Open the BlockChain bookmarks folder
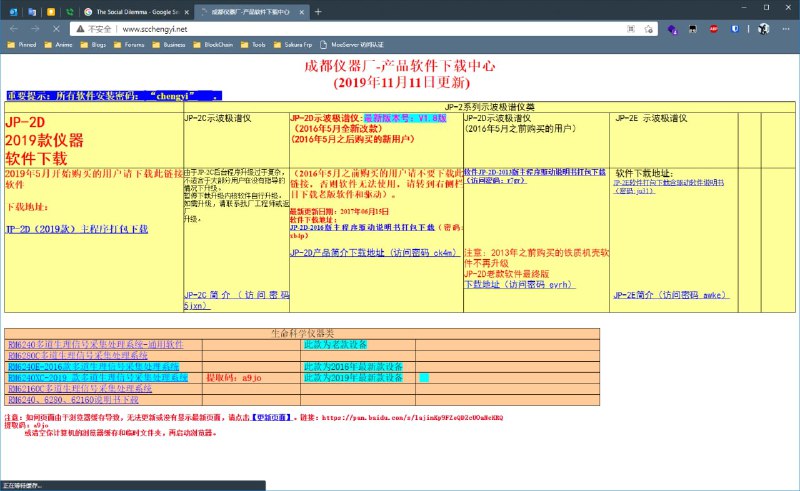The height and width of the screenshot is (491, 800). point(213,45)
